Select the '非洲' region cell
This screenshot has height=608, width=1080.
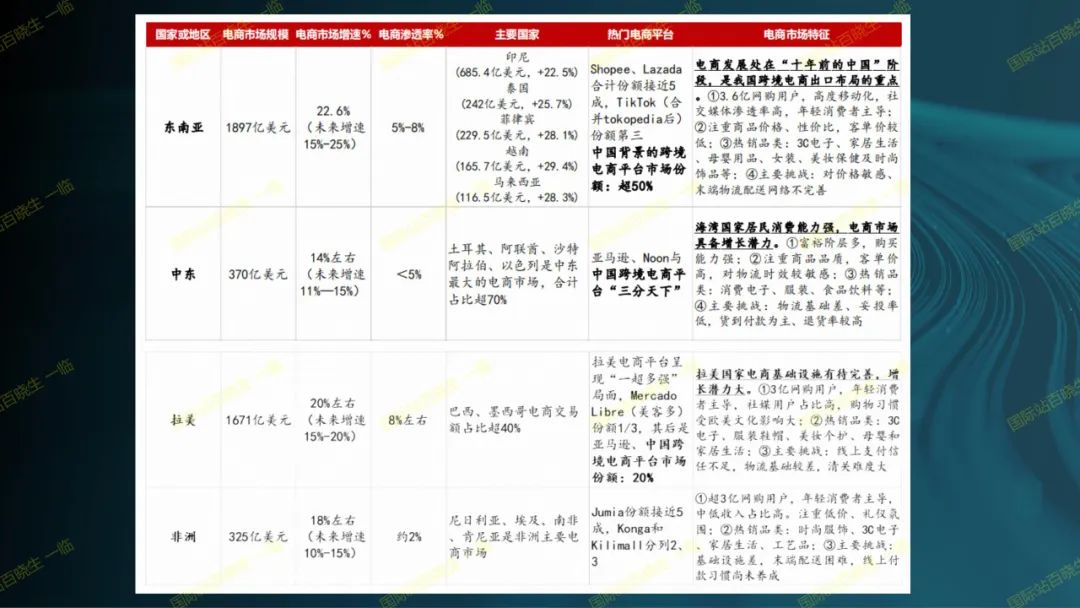click(x=183, y=536)
